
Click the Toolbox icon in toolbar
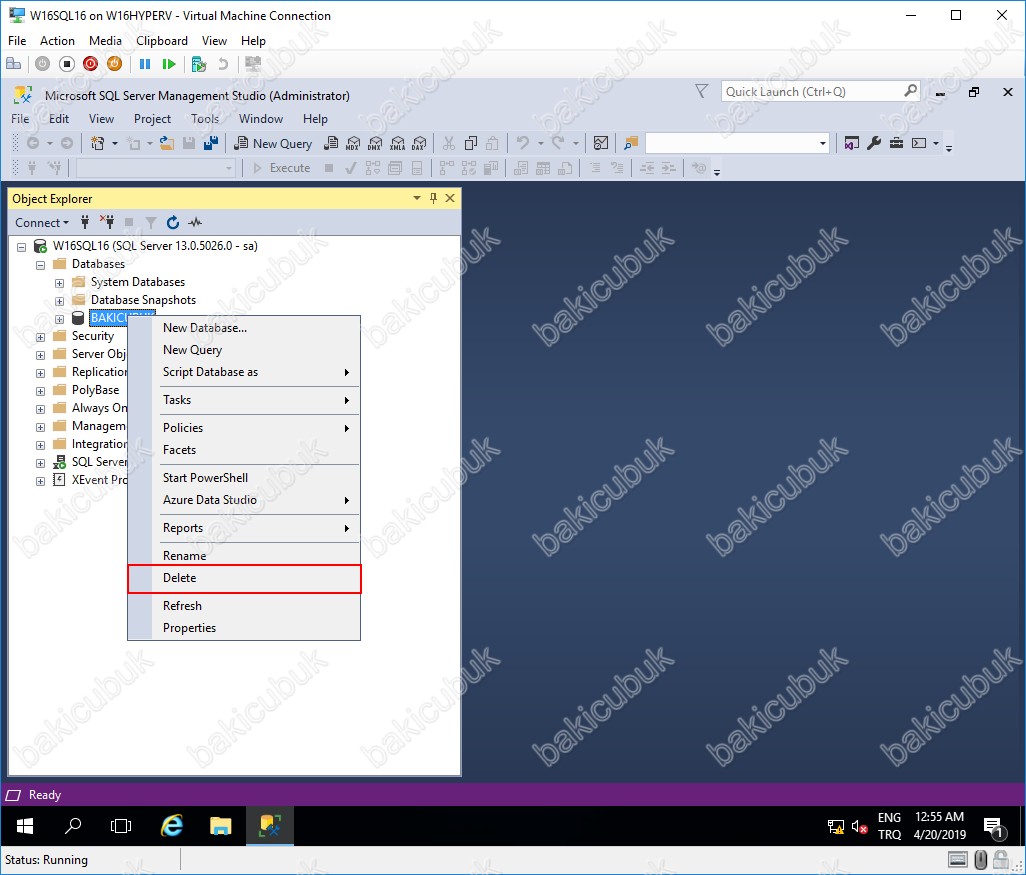tap(896, 143)
